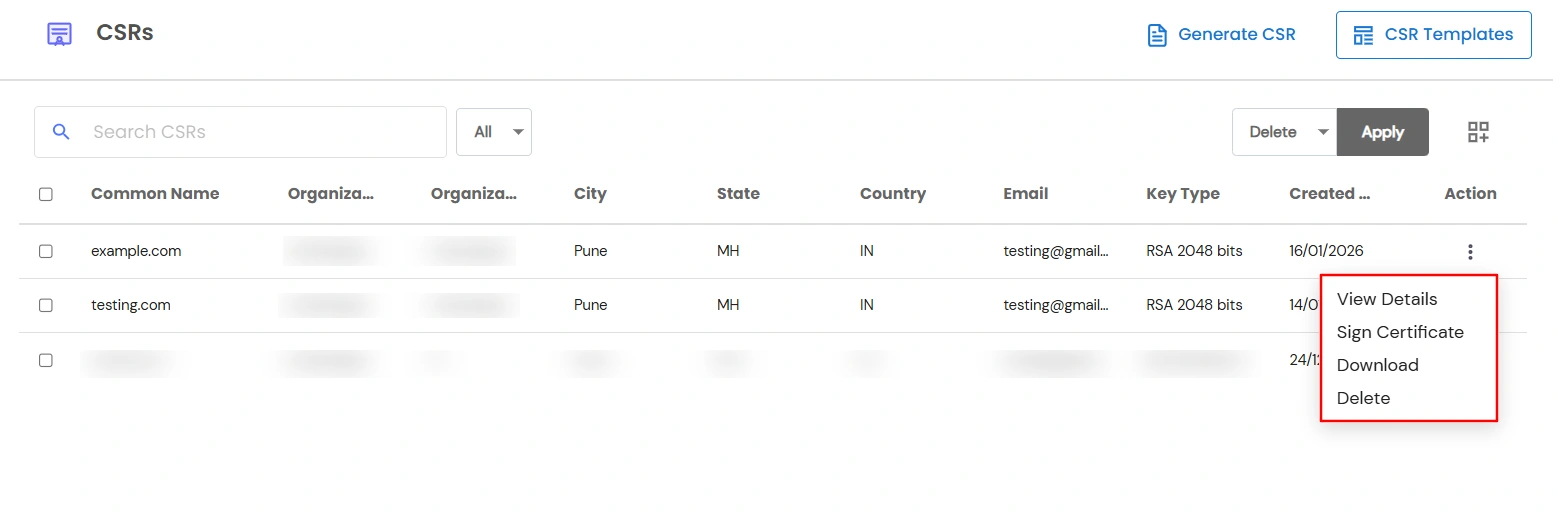Click RSA 2048 bits in example.com row
This screenshot has width=1553, height=520.
[1194, 251]
